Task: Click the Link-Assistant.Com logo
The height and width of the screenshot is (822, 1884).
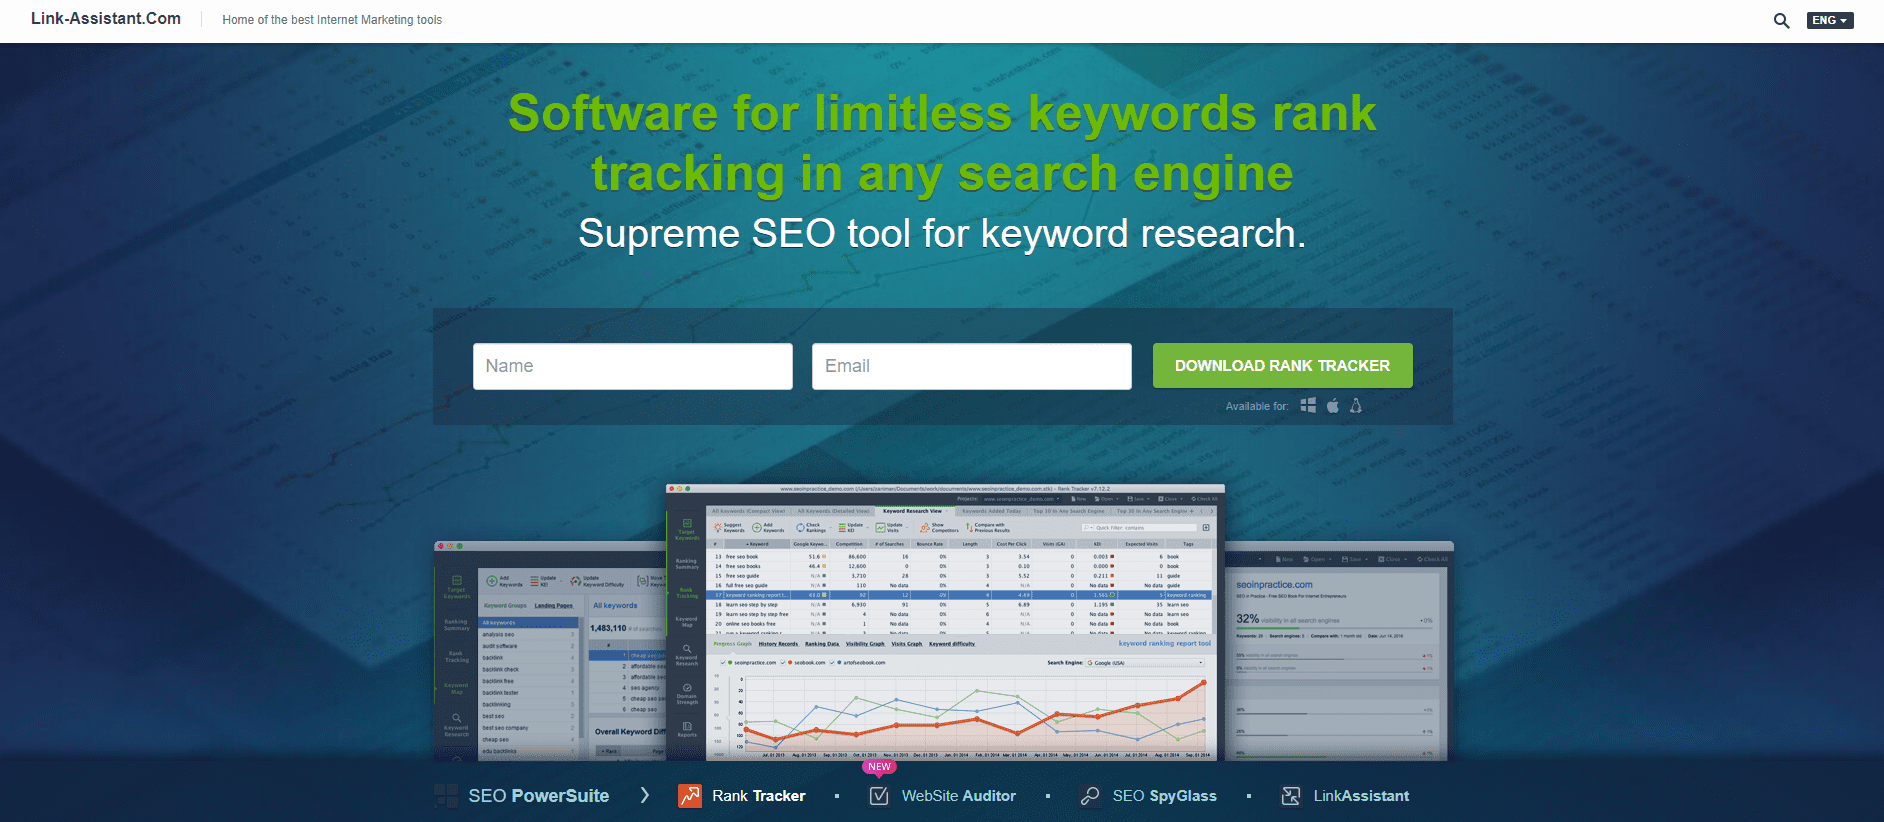Action: 106,19
